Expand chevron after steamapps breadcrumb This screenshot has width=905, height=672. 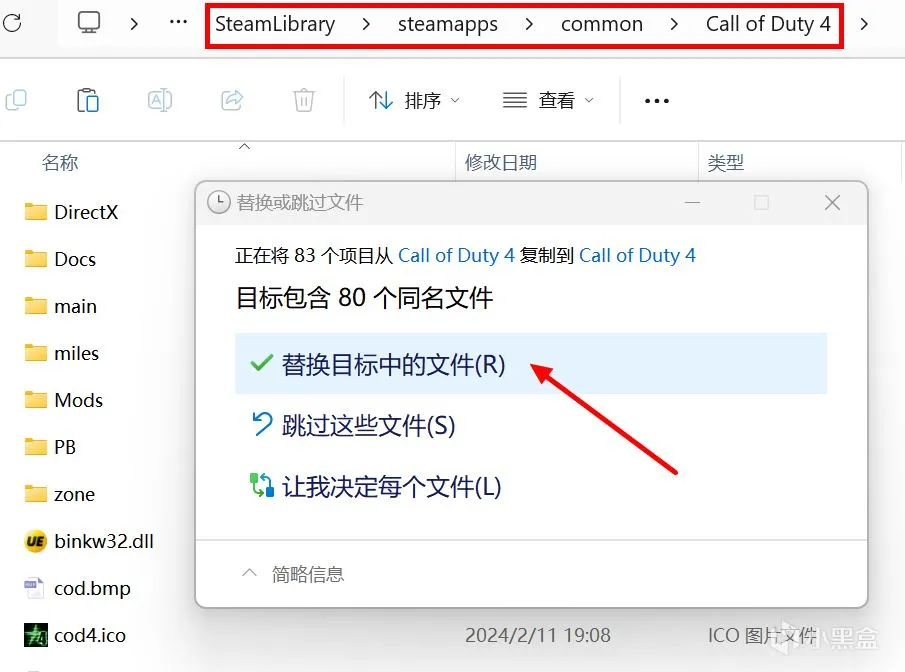click(x=529, y=24)
